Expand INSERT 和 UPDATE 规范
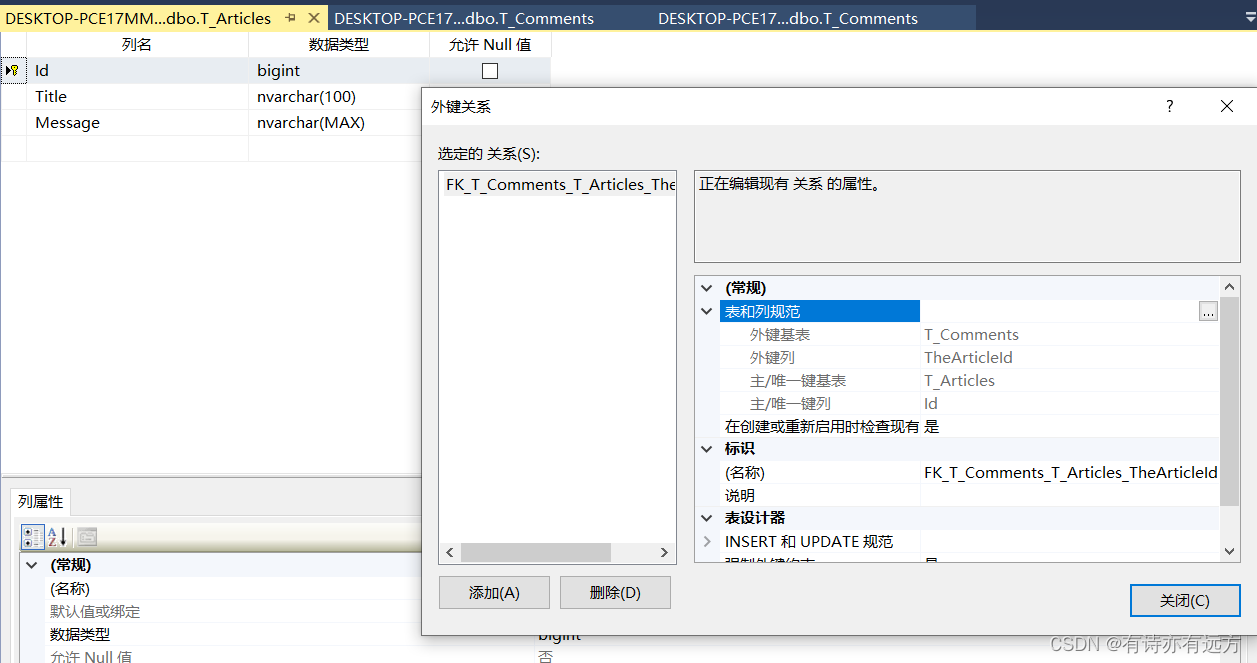1257x663 pixels. pyautogui.click(x=707, y=541)
